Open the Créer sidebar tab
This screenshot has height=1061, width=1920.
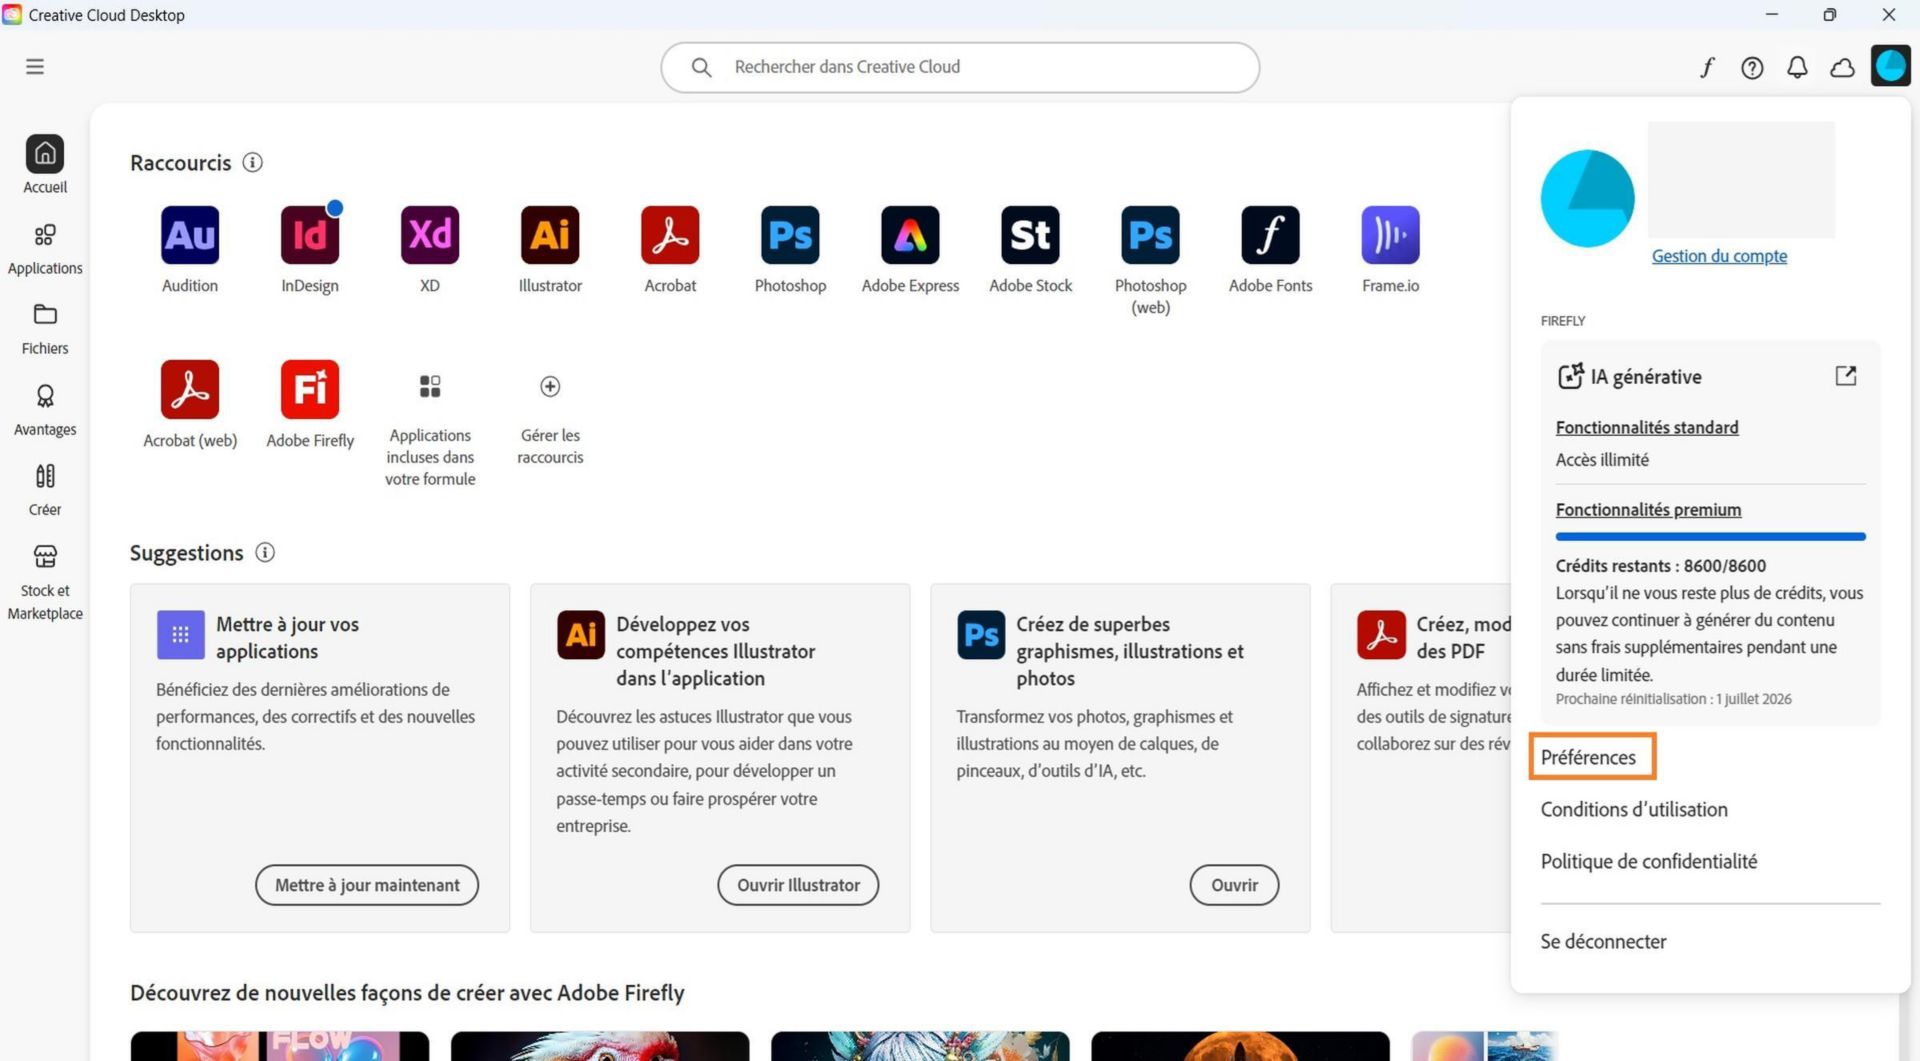[x=45, y=490]
